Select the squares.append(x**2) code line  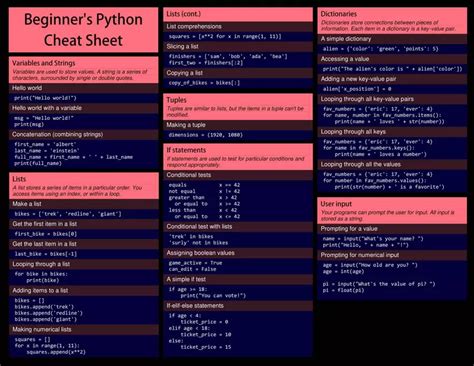click(x=56, y=352)
